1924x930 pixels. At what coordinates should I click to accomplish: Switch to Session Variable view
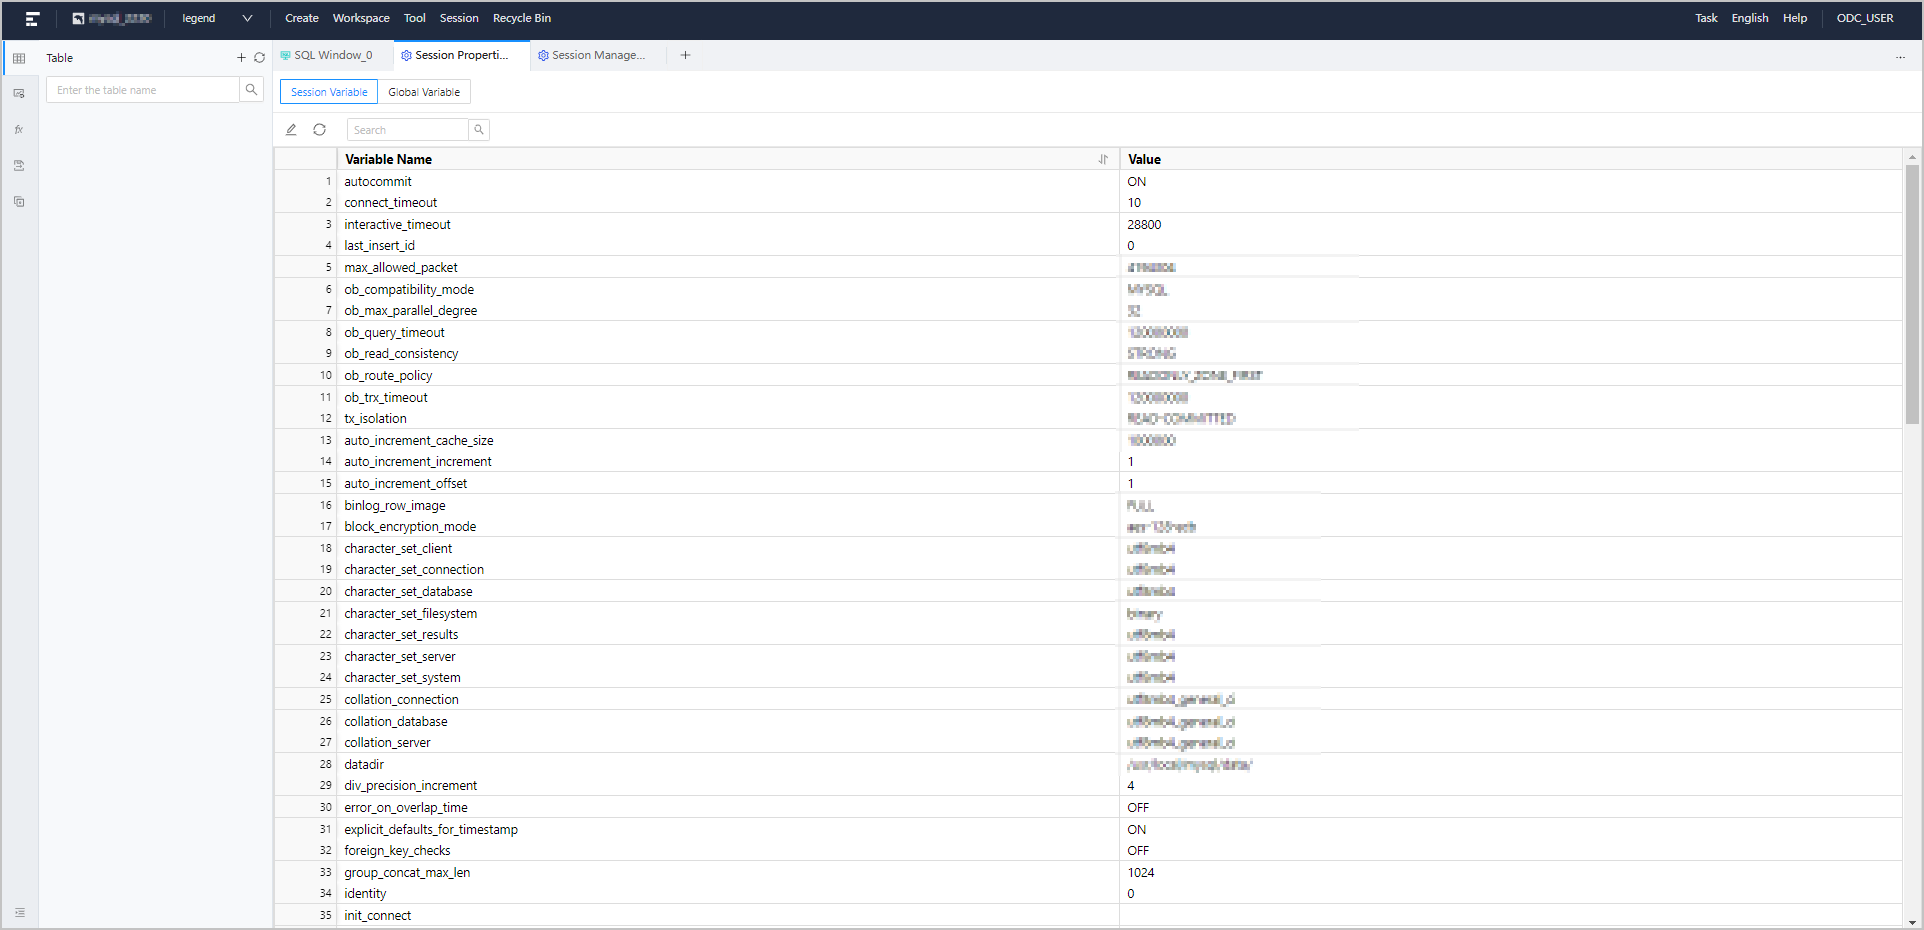tap(328, 91)
